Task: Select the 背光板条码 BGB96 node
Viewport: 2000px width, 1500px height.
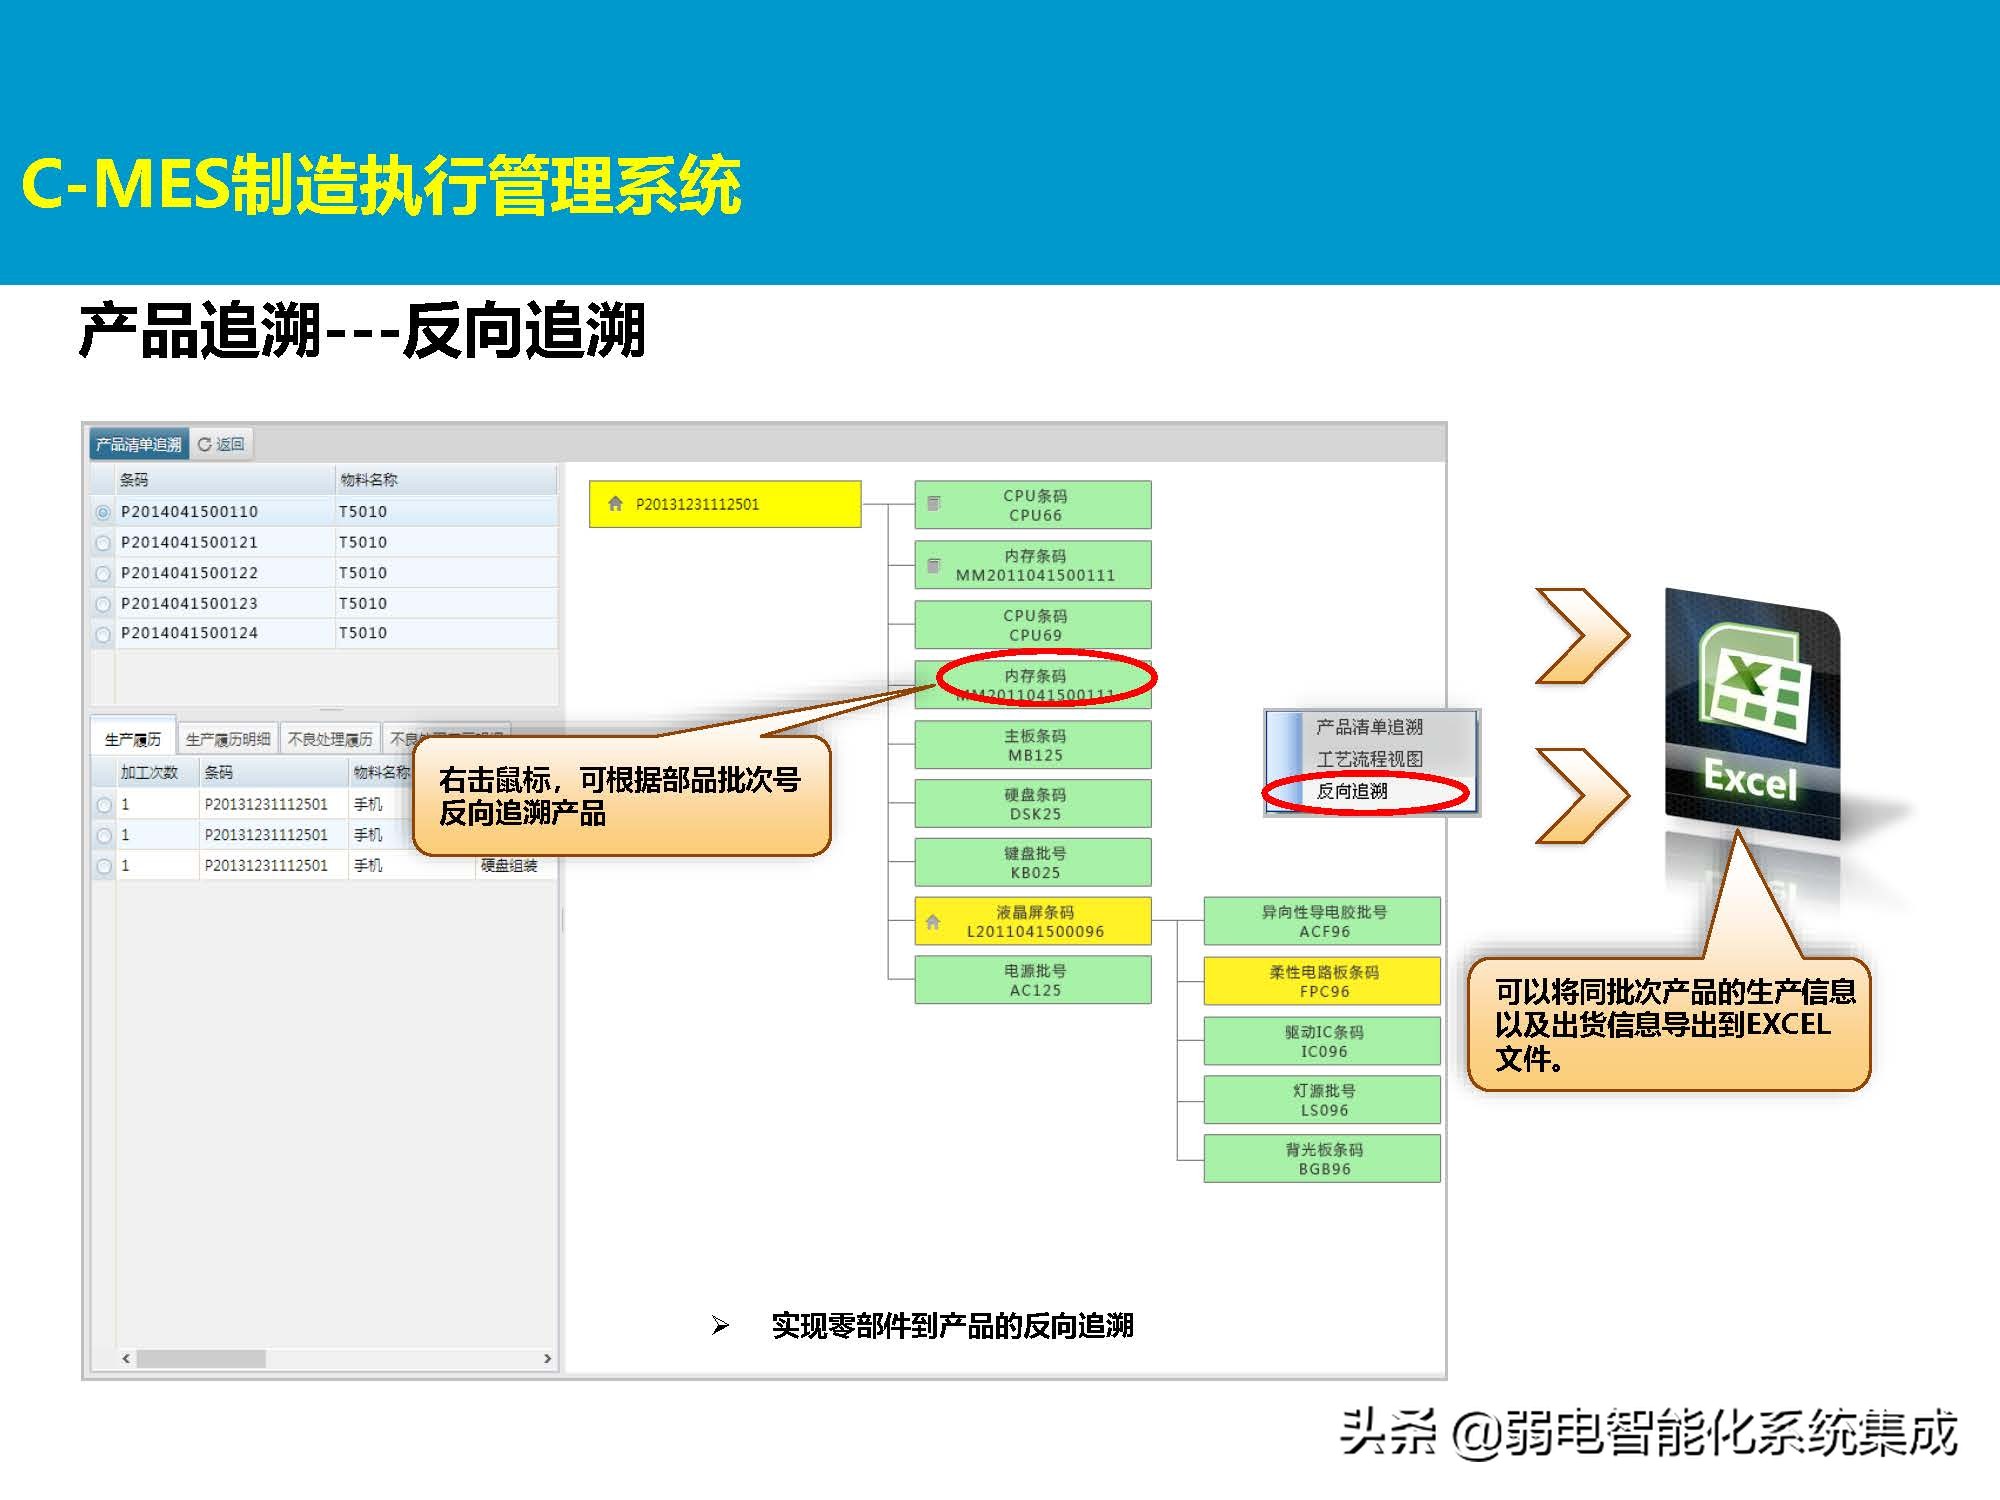Action: 1322,1159
